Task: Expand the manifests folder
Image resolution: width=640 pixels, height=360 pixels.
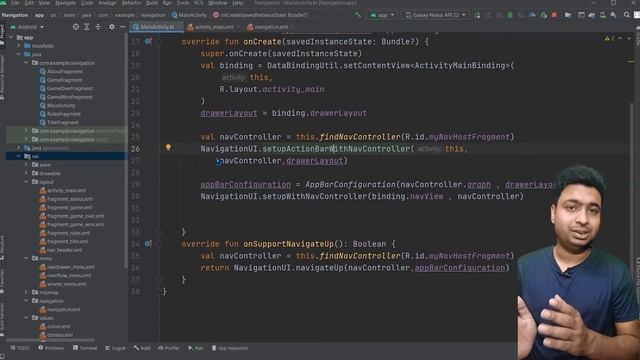Action: pos(19,46)
